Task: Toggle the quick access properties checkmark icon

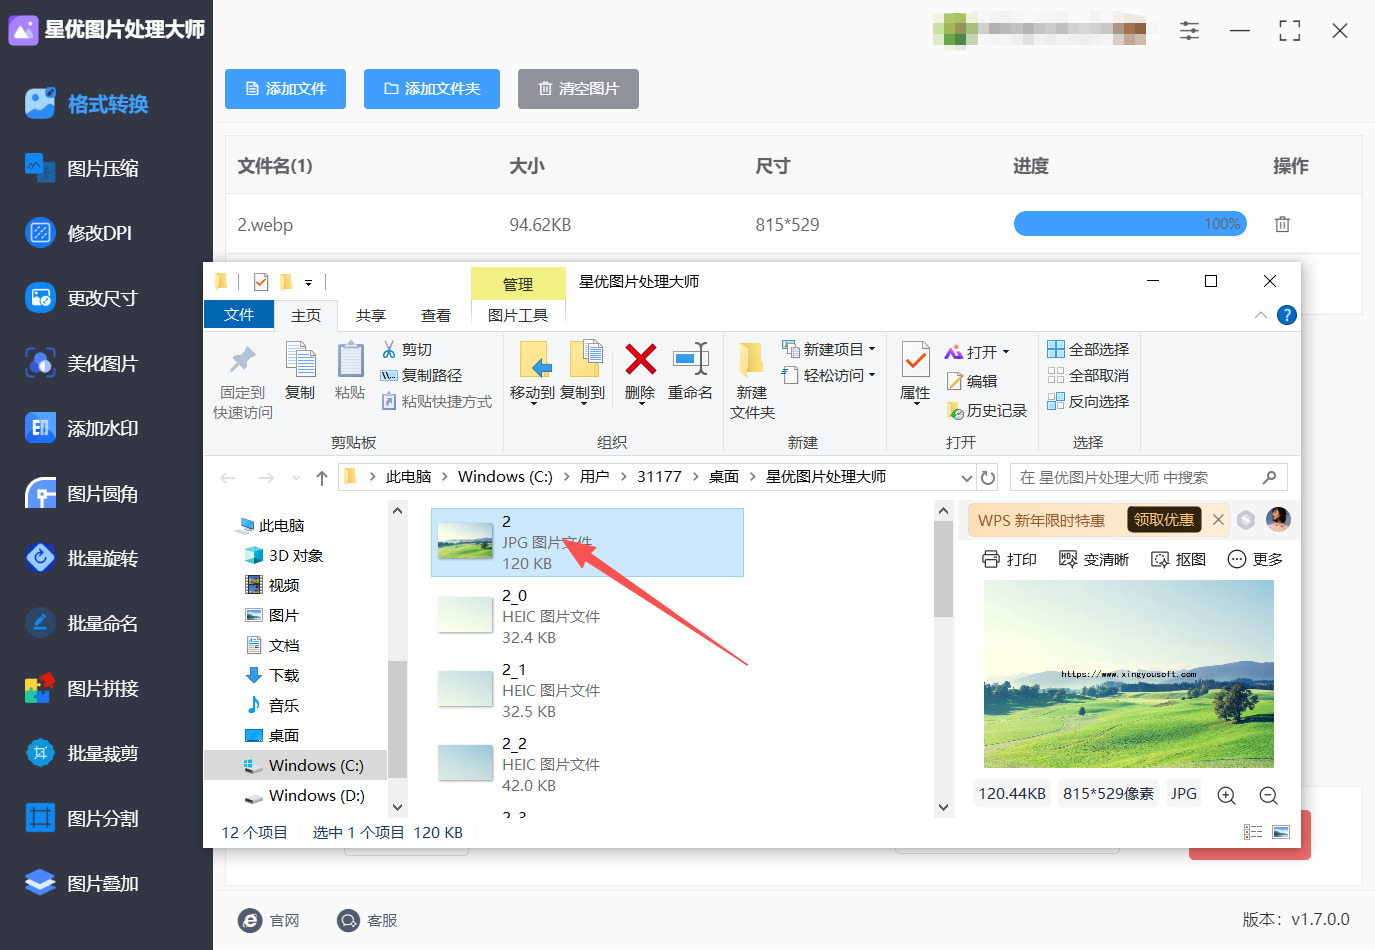Action: (261, 282)
